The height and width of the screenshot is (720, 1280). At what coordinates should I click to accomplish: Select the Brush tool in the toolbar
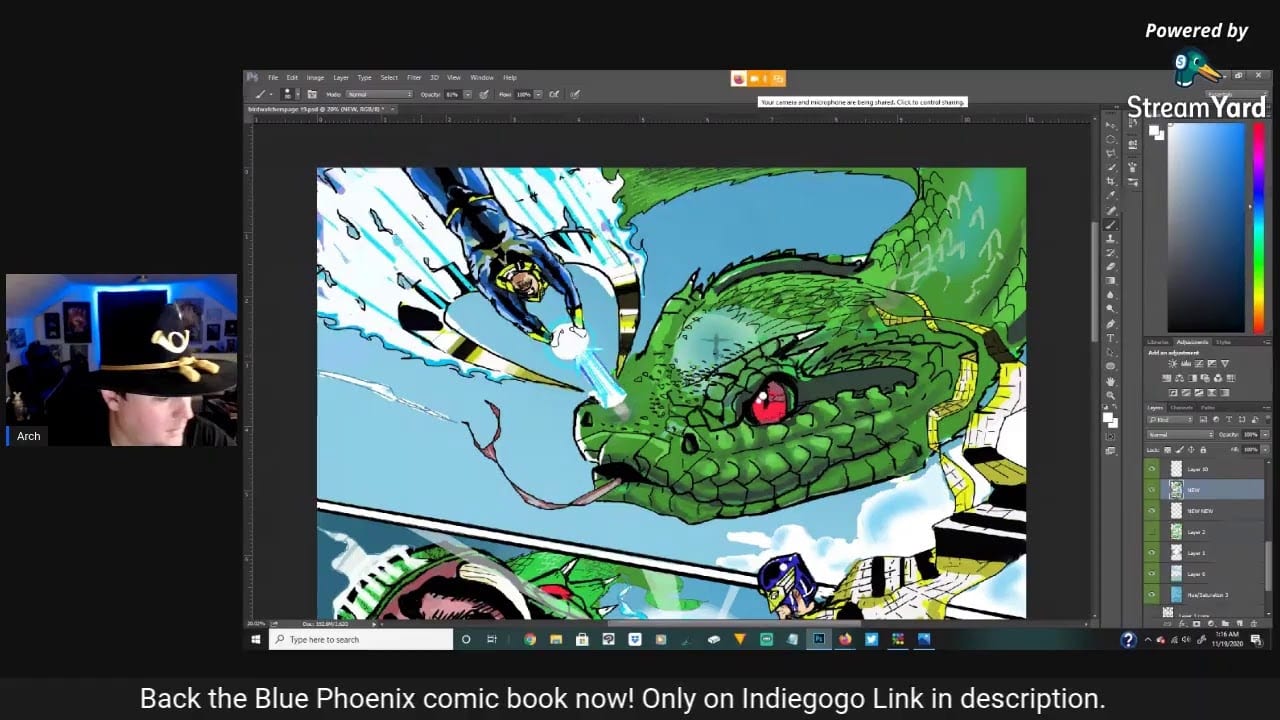(1111, 225)
